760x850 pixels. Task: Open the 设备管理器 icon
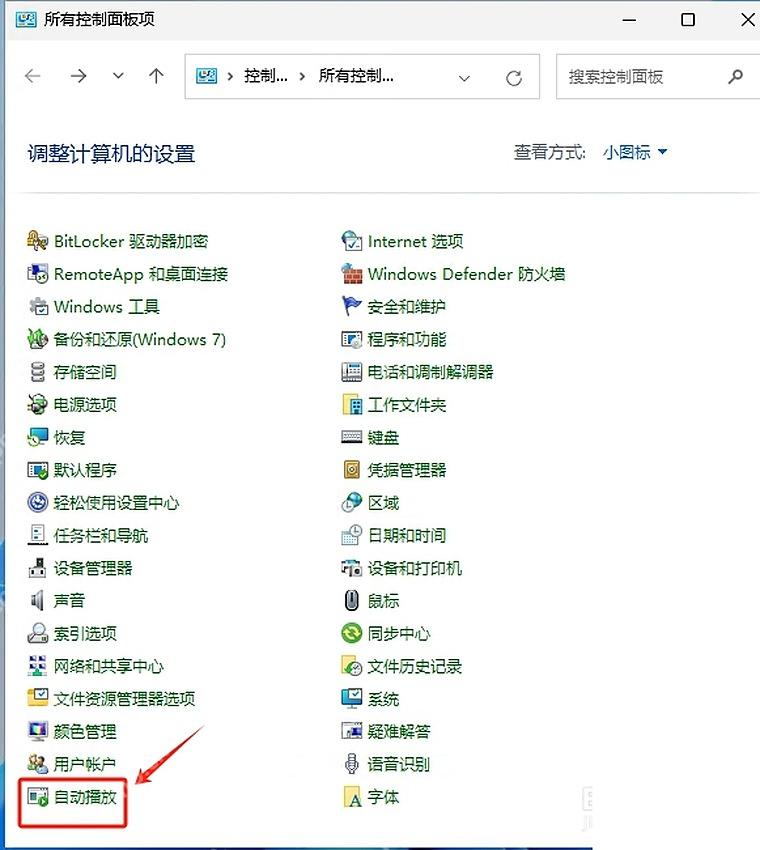click(37, 568)
